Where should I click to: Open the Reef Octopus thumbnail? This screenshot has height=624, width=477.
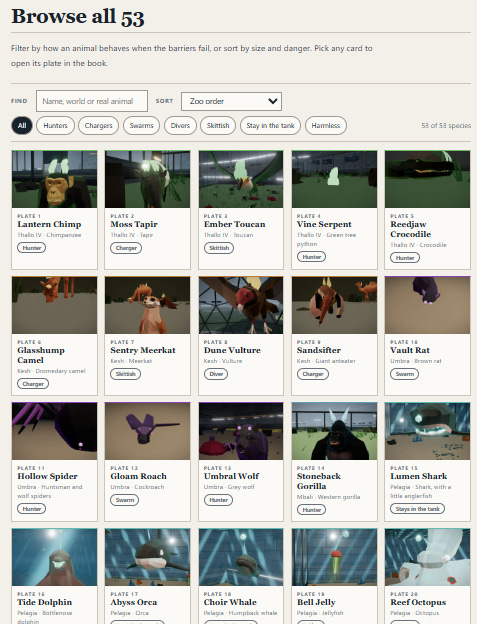[428, 557]
